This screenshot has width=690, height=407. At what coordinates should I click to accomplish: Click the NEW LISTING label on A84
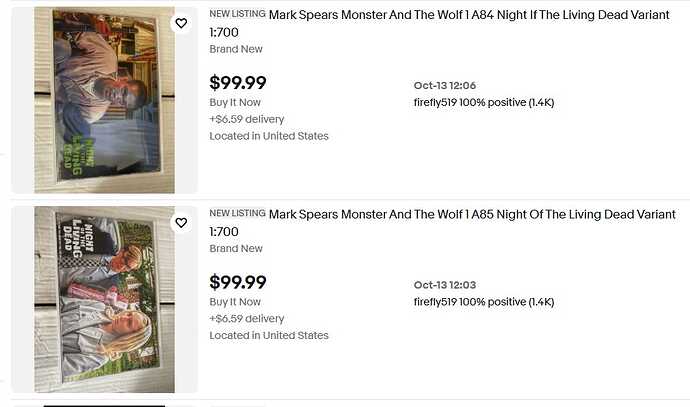pyautogui.click(x=237, y=14)
